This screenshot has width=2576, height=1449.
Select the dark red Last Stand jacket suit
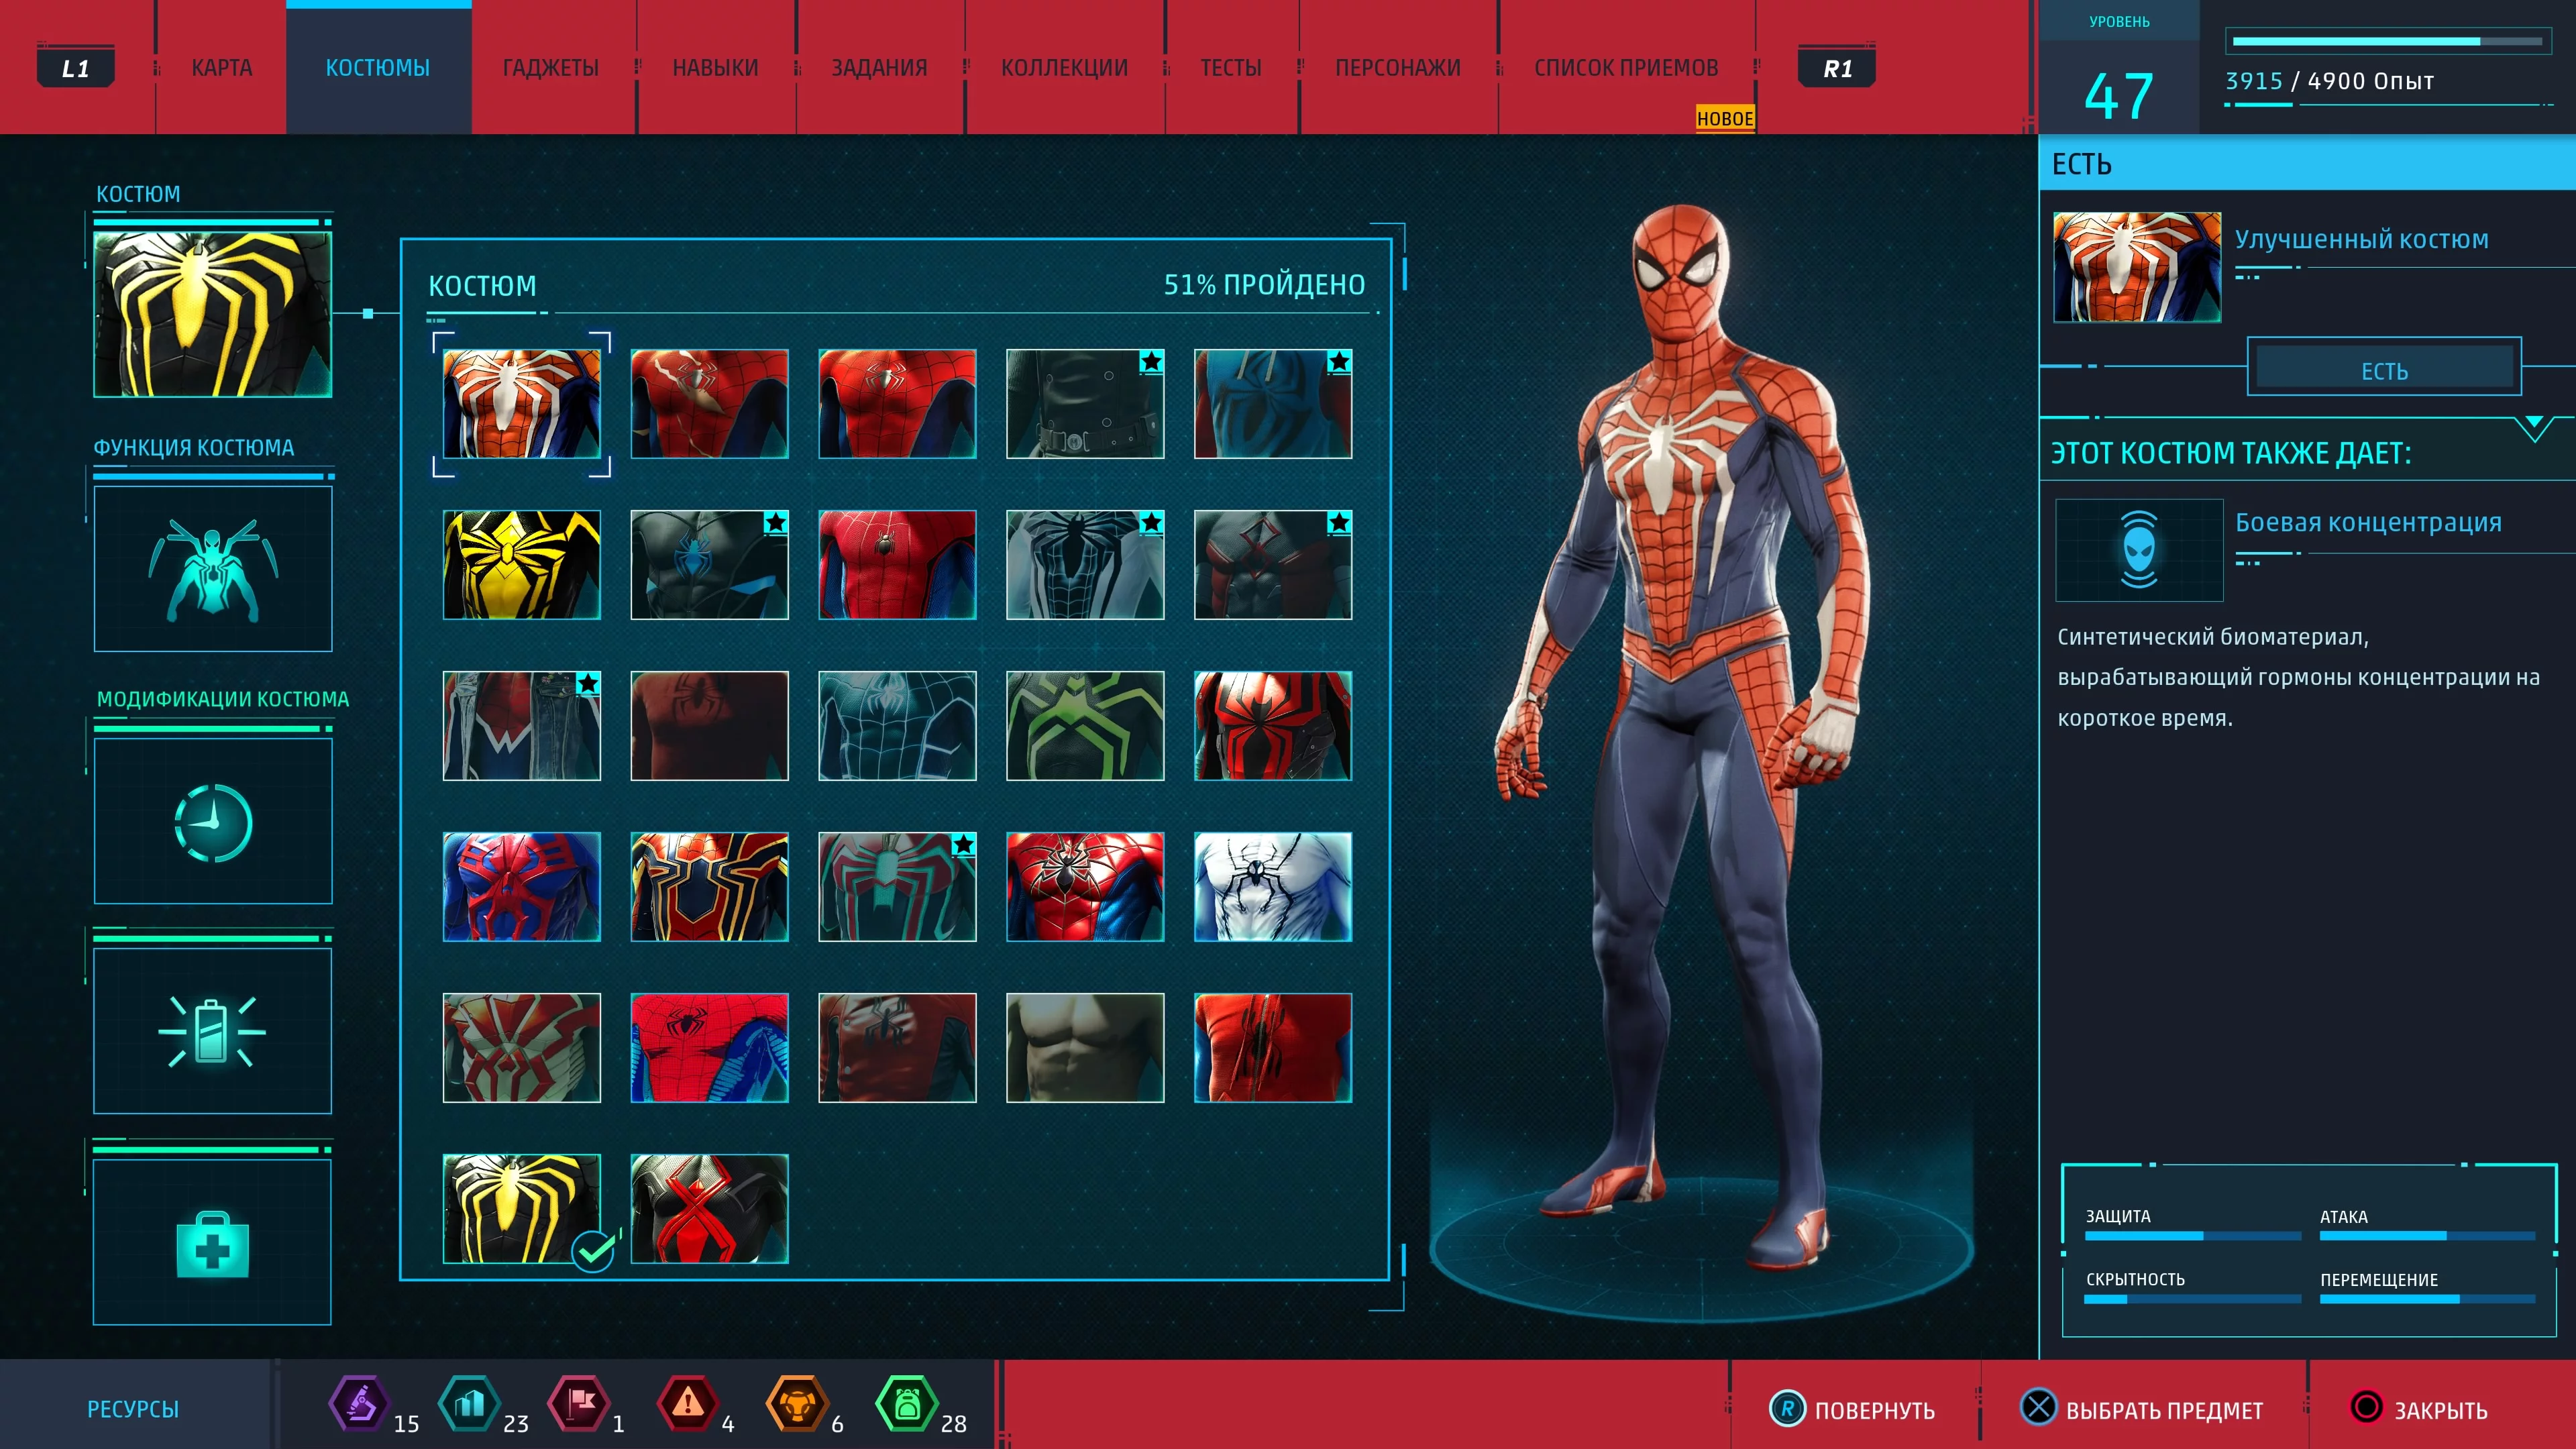[x=897, y=1048]
